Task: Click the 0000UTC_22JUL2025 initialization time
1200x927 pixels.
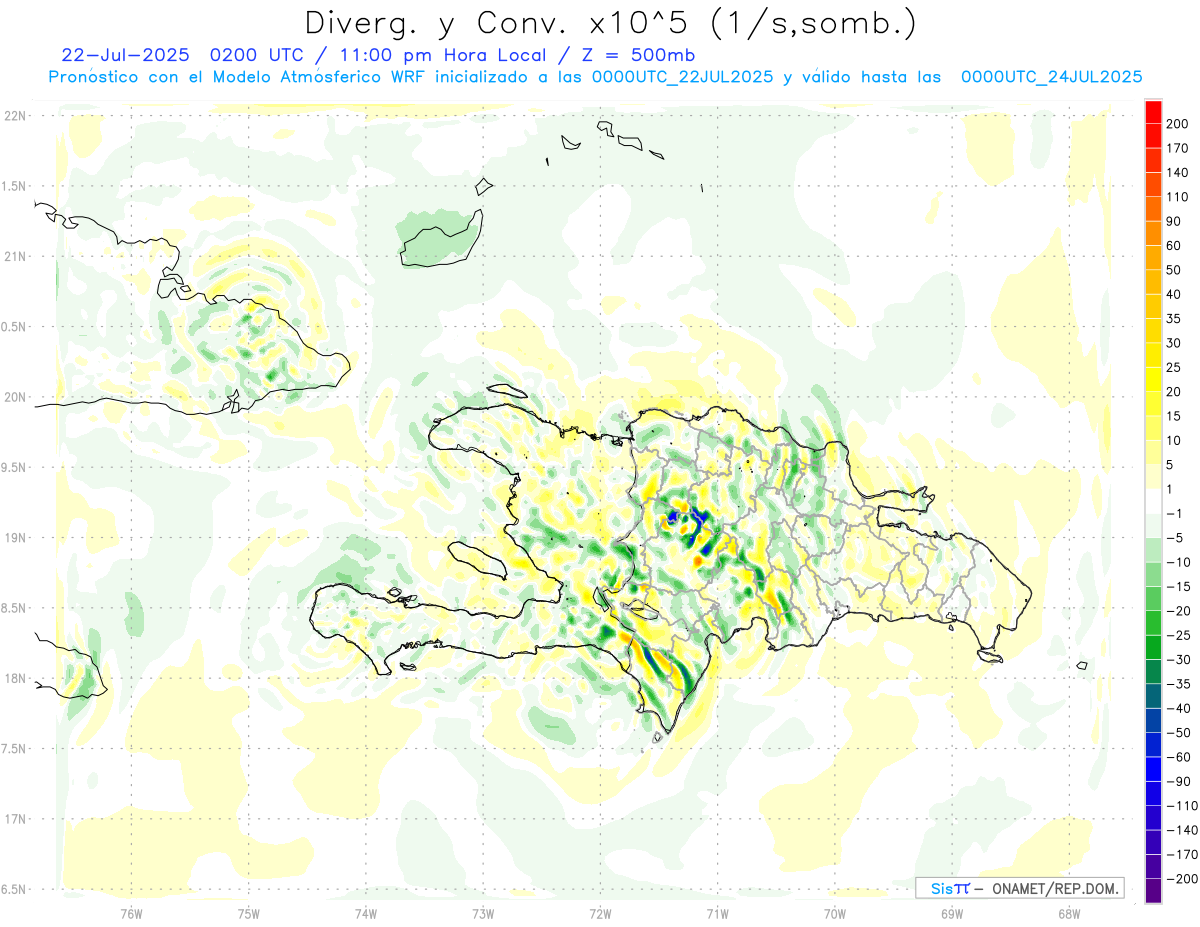Action: point(683,77)
